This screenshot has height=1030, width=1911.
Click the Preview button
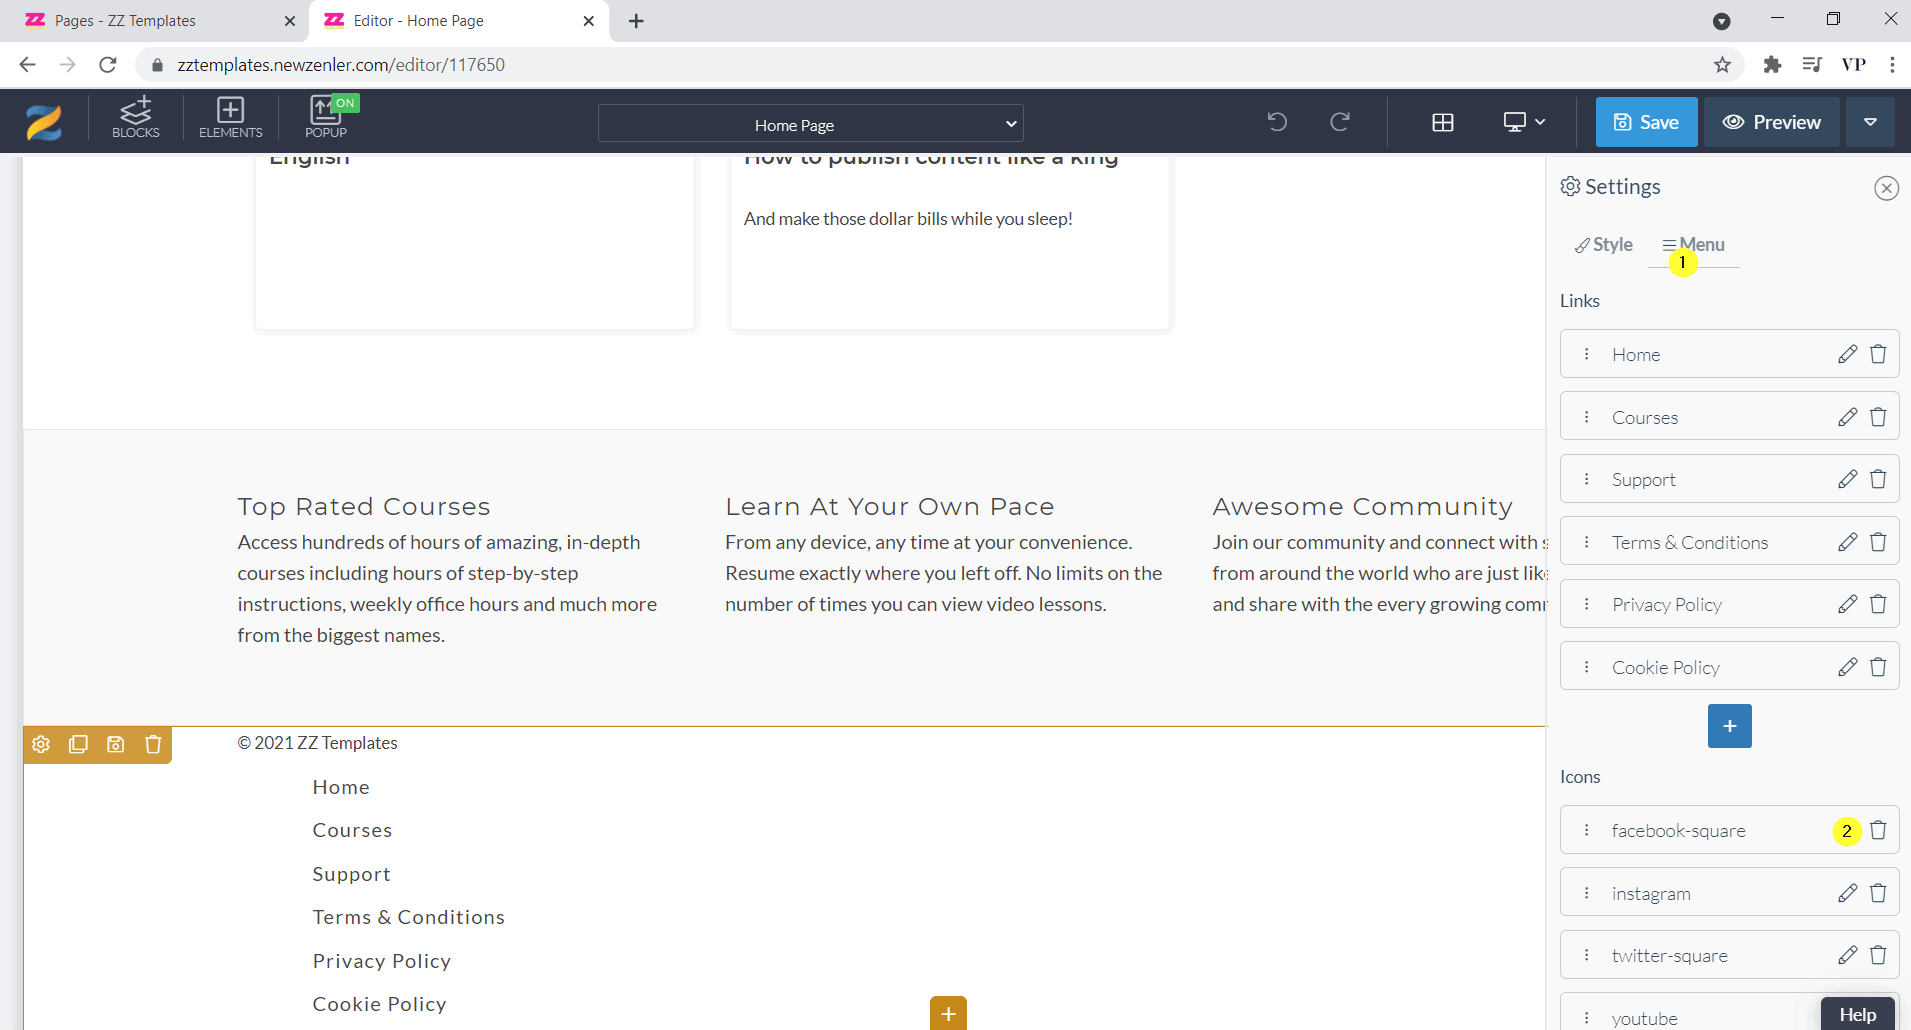tap(1771, 122)
